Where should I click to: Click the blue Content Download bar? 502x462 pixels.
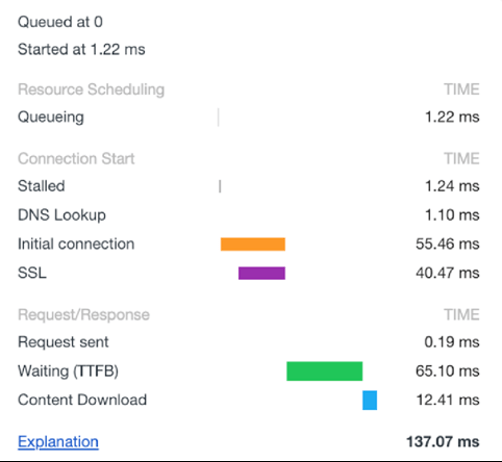tap(370, 400)
